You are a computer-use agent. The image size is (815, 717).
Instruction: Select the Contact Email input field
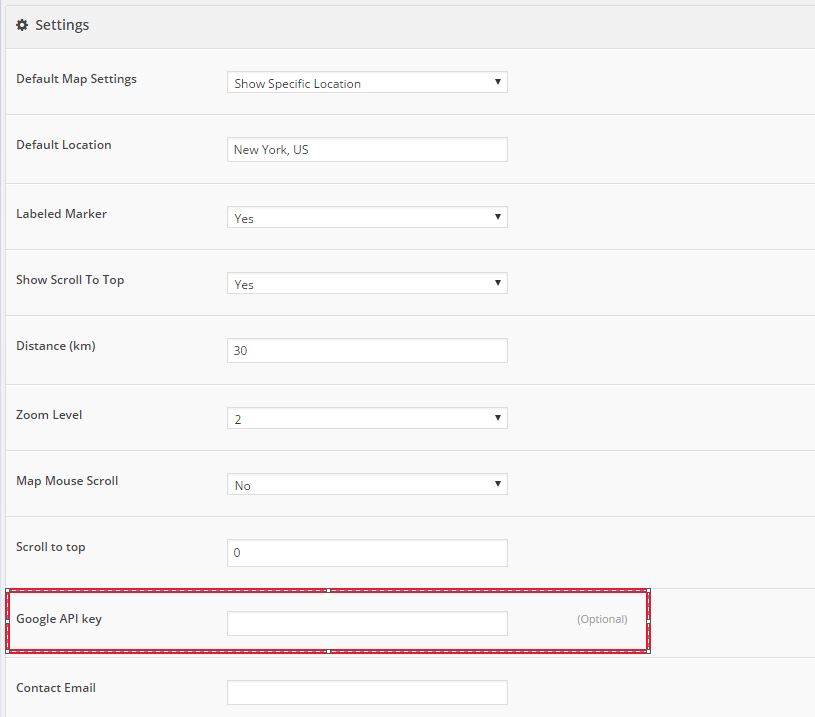(367, 691)
